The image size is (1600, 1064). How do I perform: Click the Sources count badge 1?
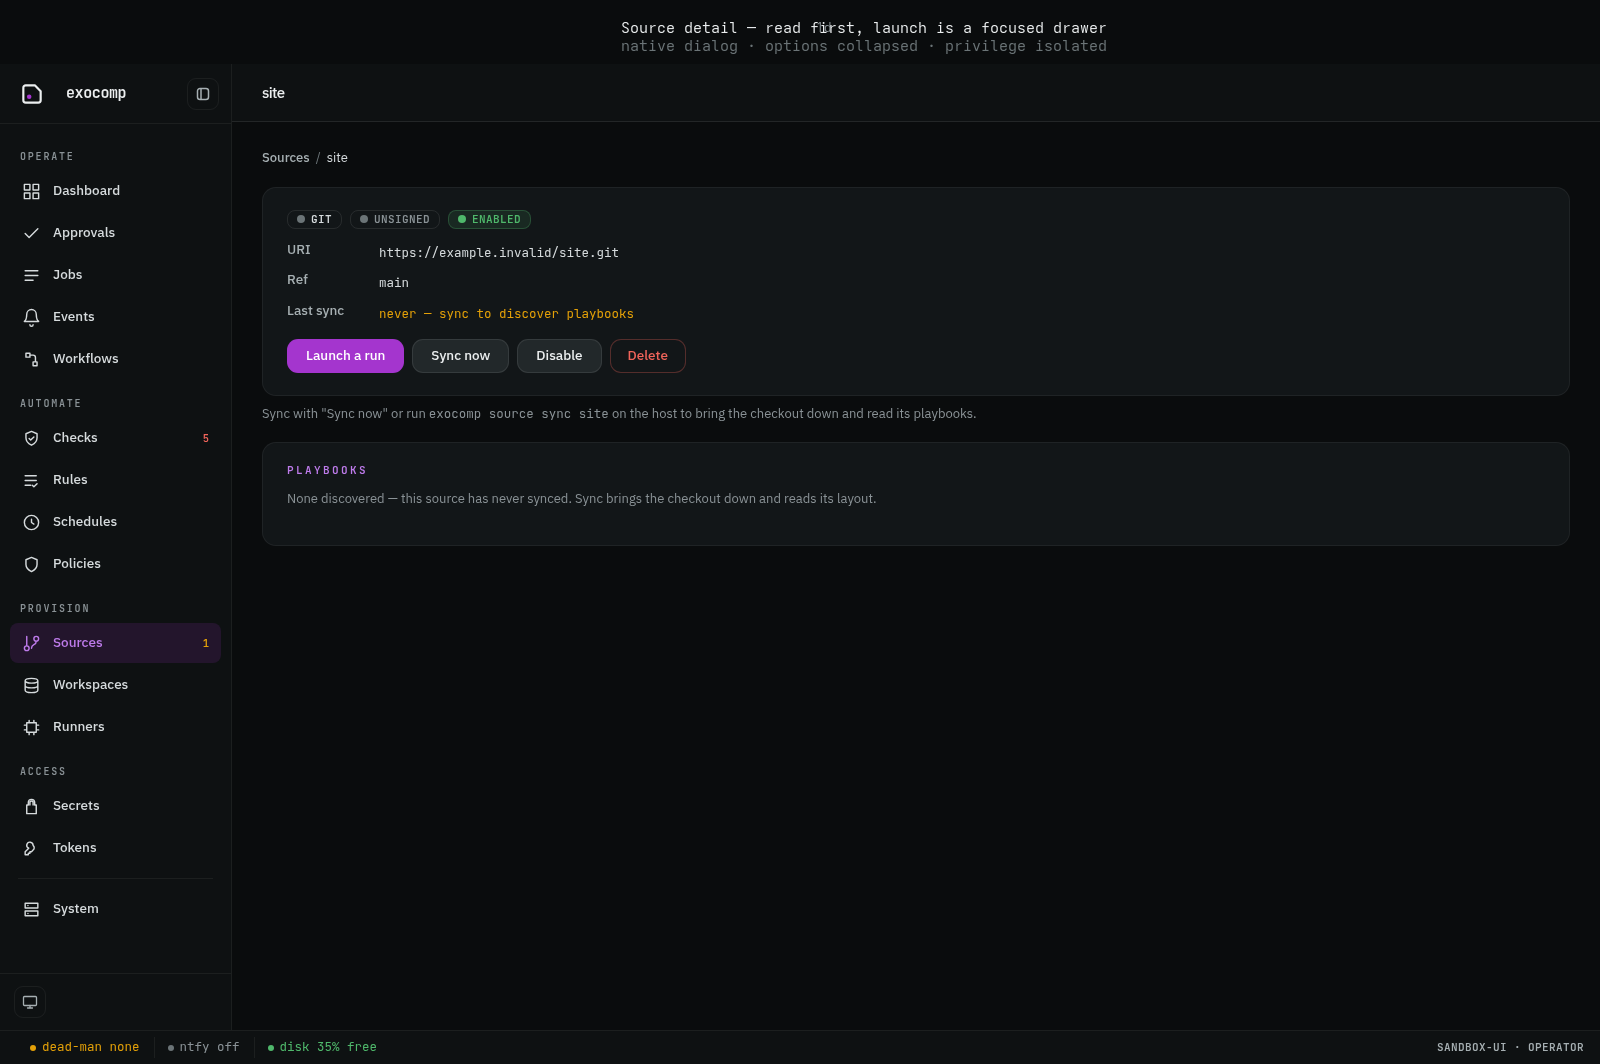206,644
